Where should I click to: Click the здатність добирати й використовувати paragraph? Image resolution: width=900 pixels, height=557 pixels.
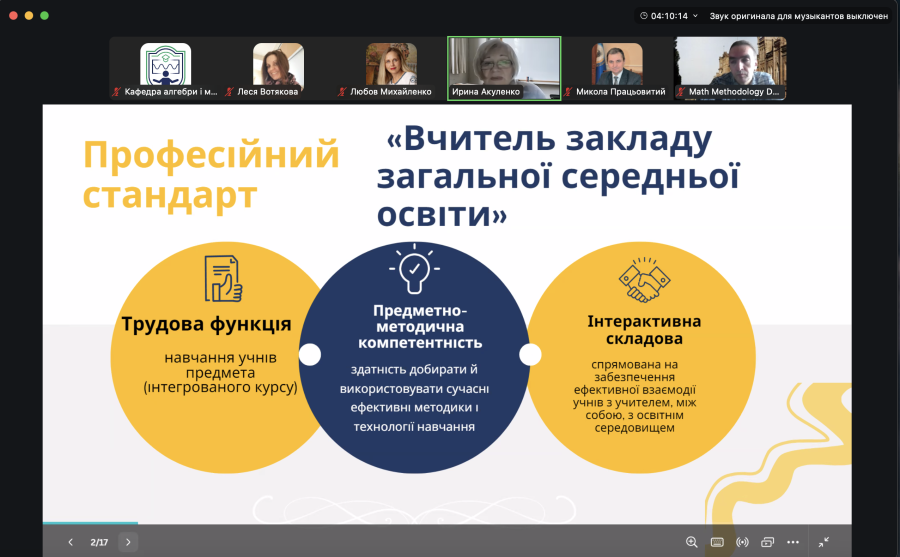pyautogui.click(x=414, y=398)
